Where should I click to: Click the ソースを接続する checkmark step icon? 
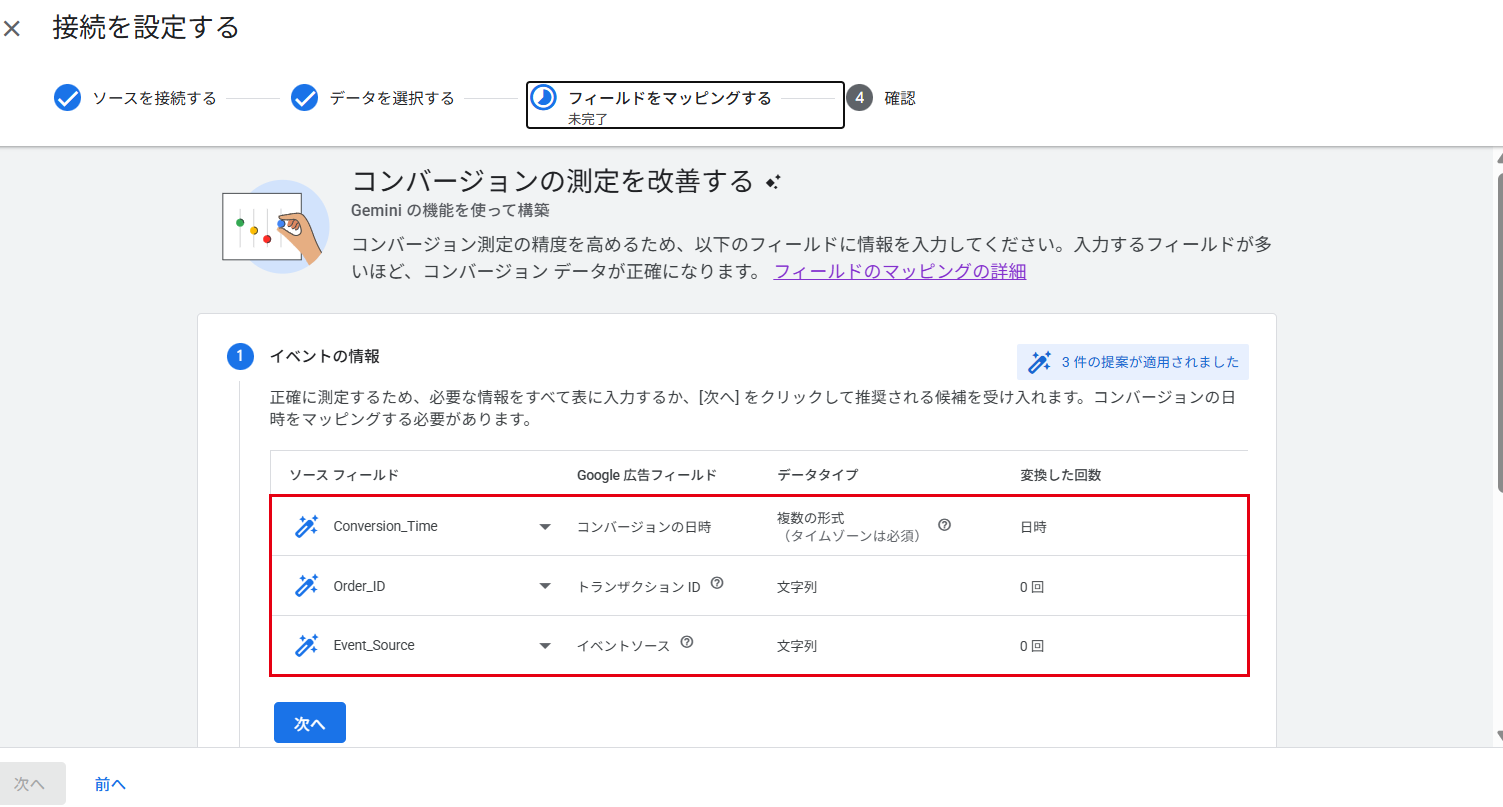(67, 98)
